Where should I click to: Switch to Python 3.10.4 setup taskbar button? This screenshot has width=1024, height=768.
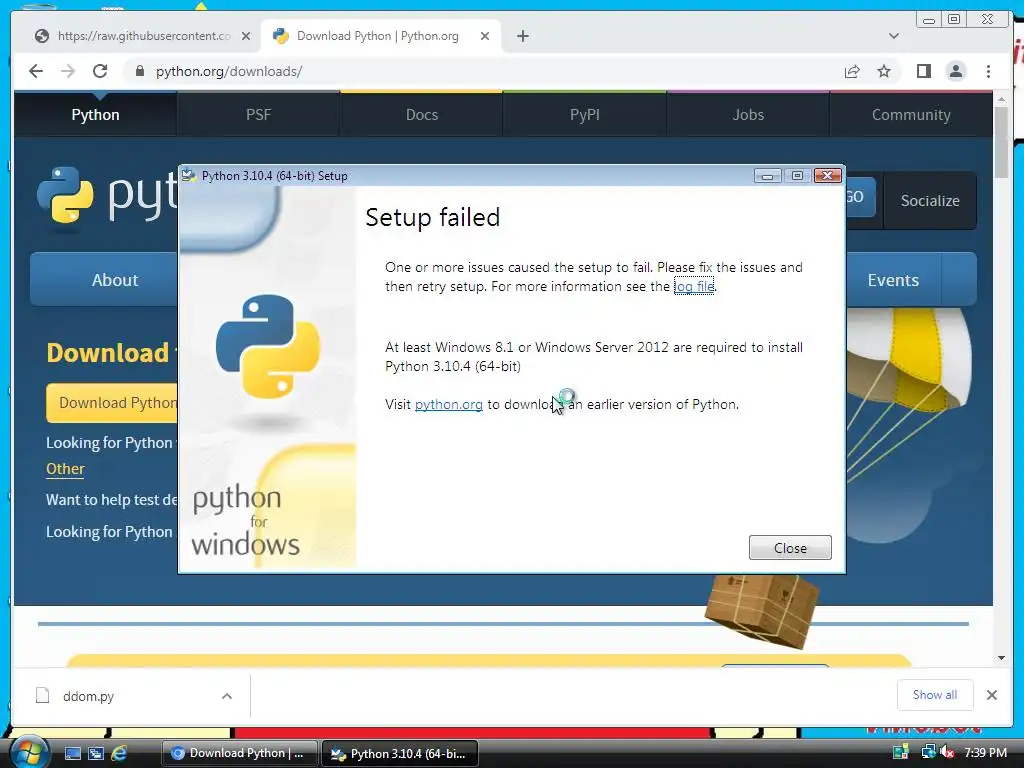coord(400,753)
